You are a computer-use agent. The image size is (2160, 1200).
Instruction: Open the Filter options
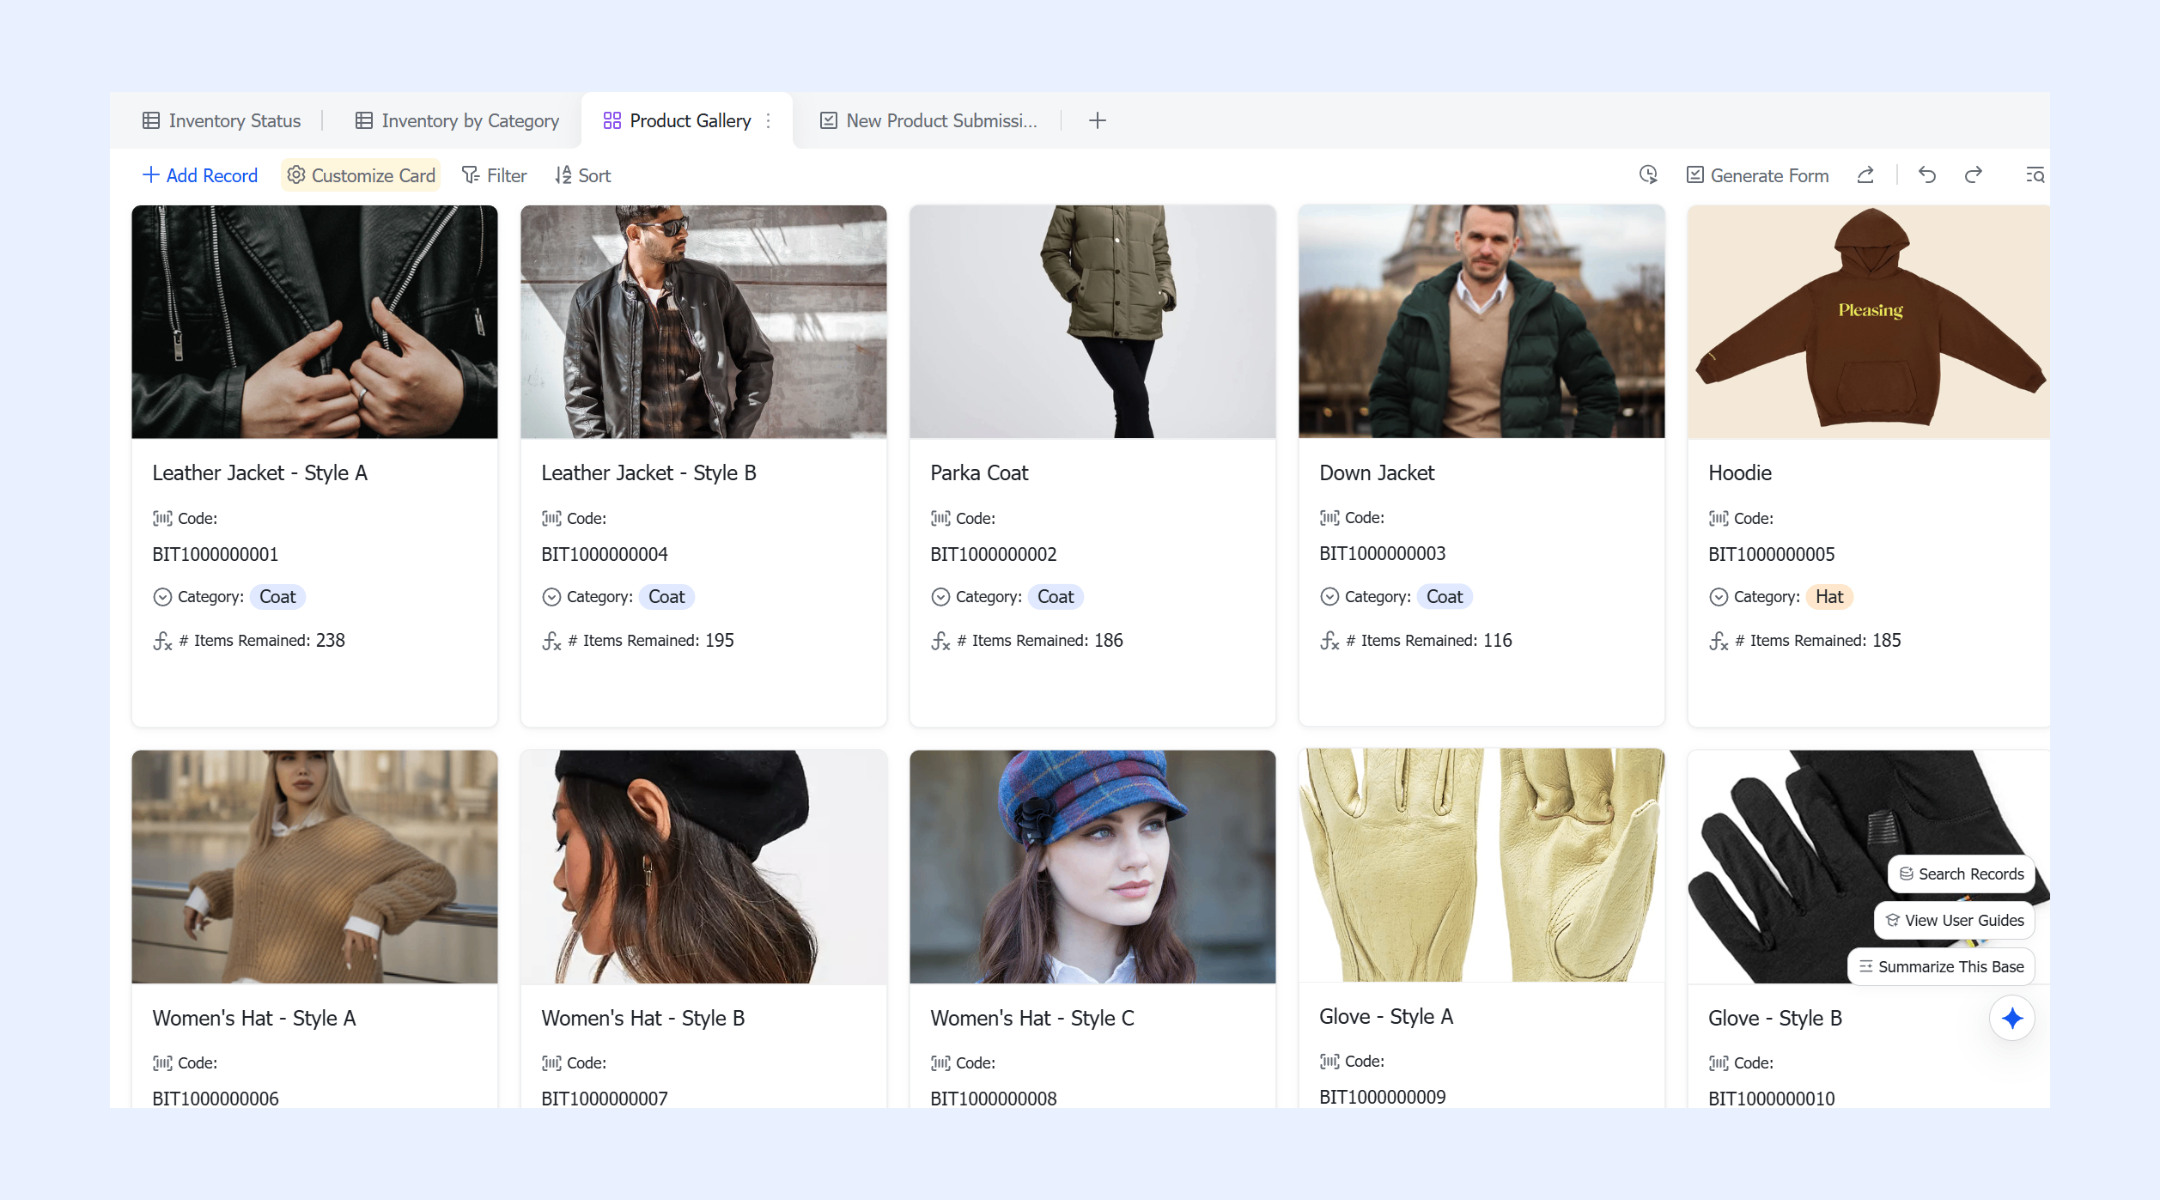[x=494, y=175]
